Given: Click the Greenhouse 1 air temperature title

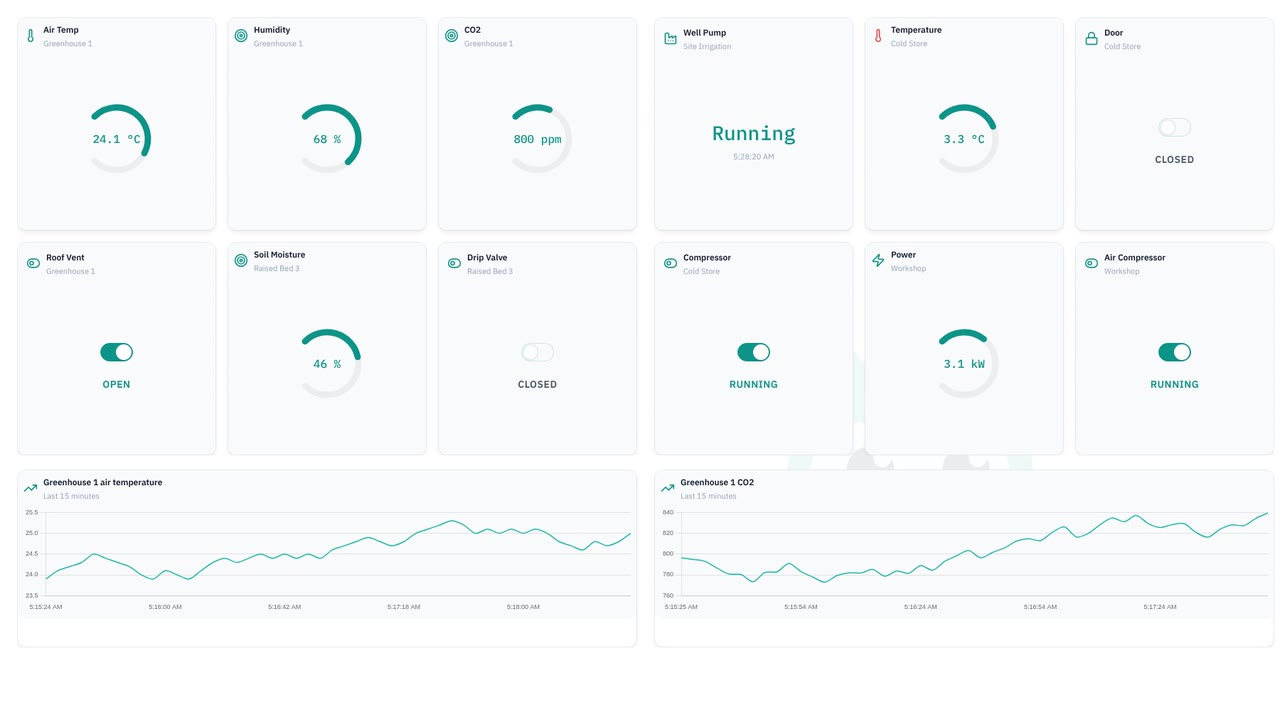Looking at the screenshot, I should point(103,482).
